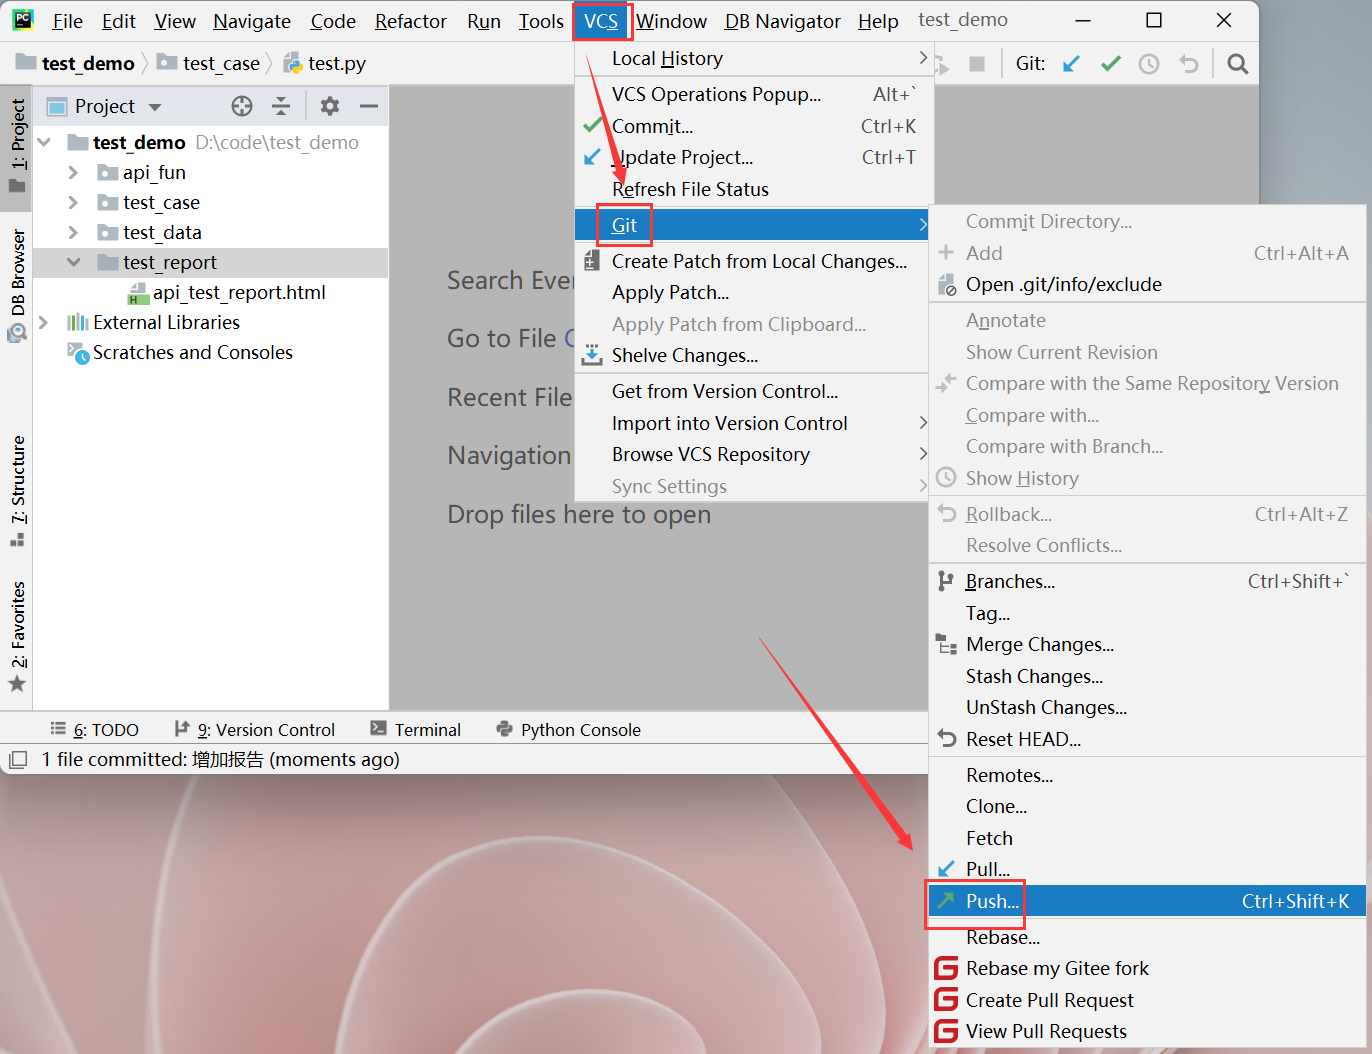Click the Git update project arrow icon
The image size is (1372, 1054).
pyautogui.click(x=1071, y=64)
